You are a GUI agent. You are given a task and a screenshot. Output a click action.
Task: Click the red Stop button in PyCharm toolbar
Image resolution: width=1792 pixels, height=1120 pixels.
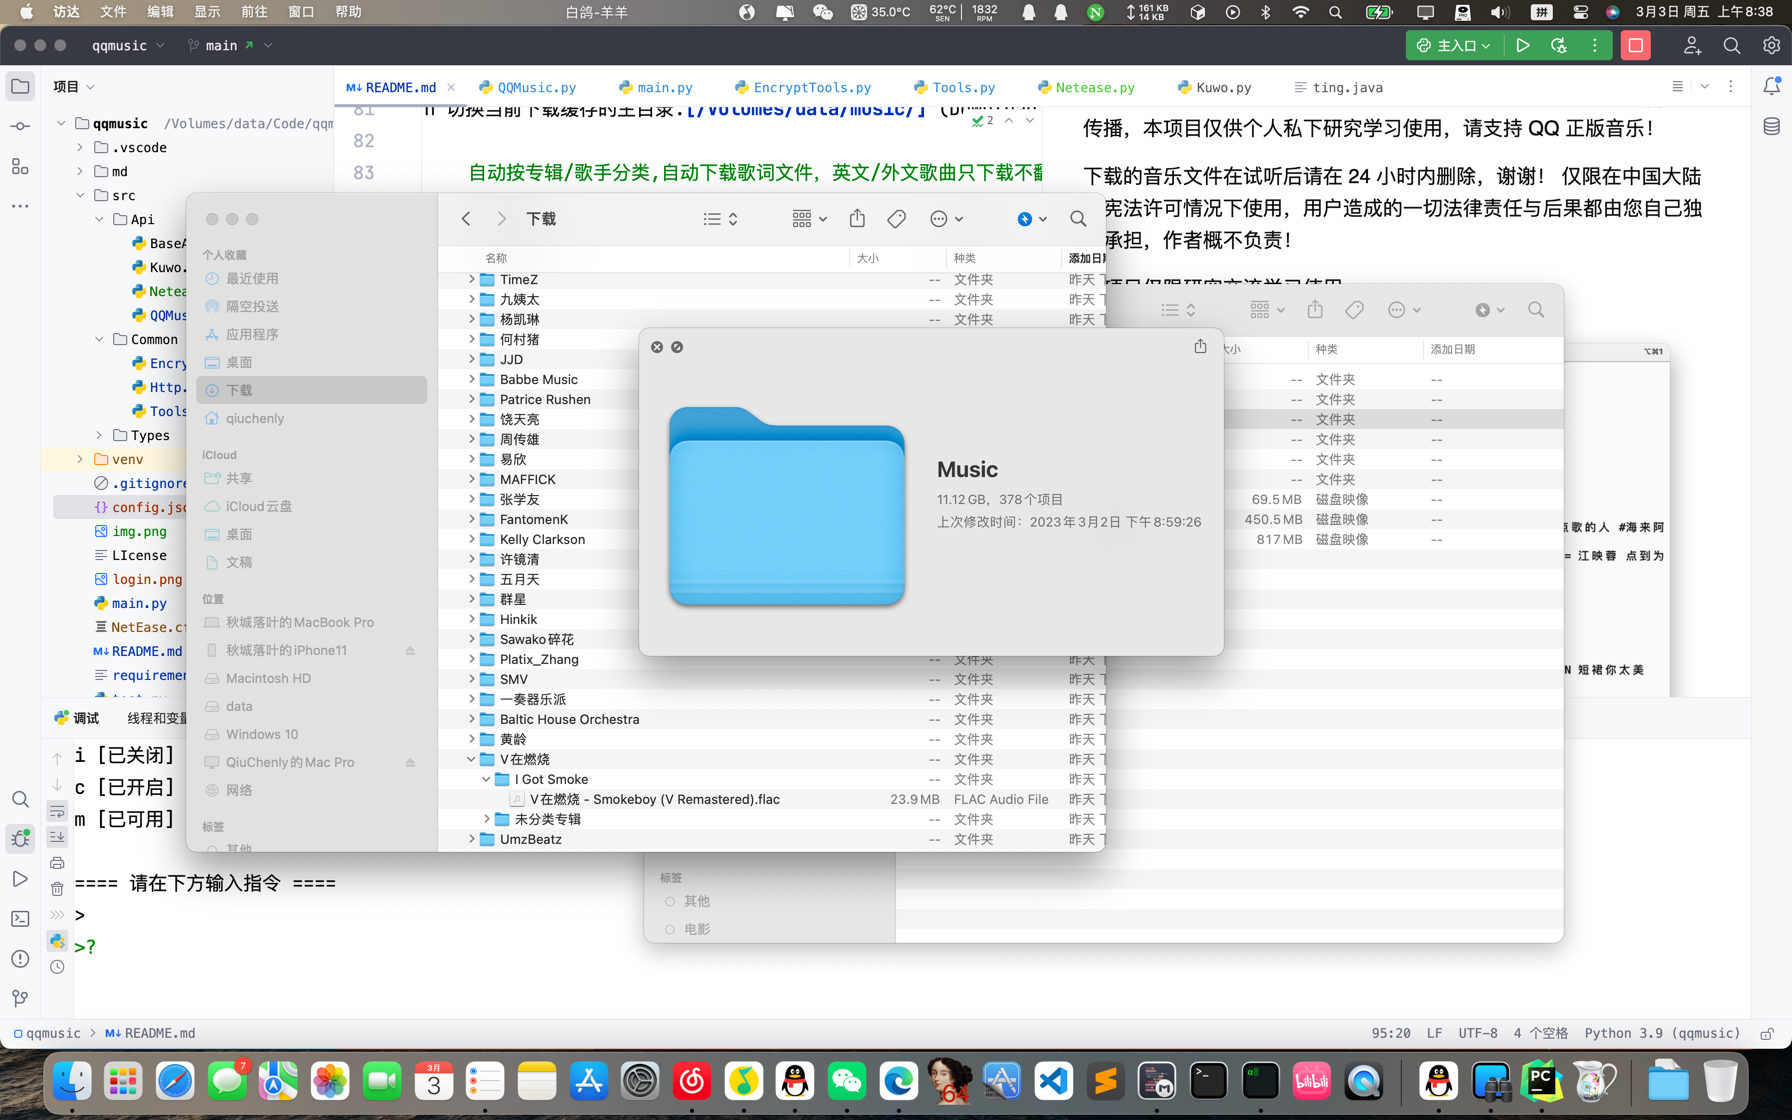click(x=1635, y=45)
